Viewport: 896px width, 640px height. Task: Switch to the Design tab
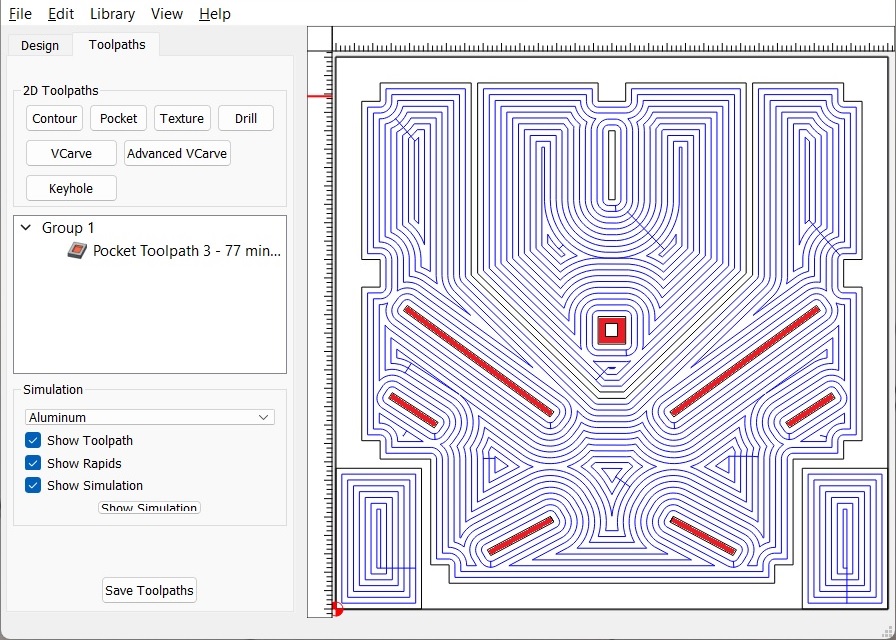[40, 45]
